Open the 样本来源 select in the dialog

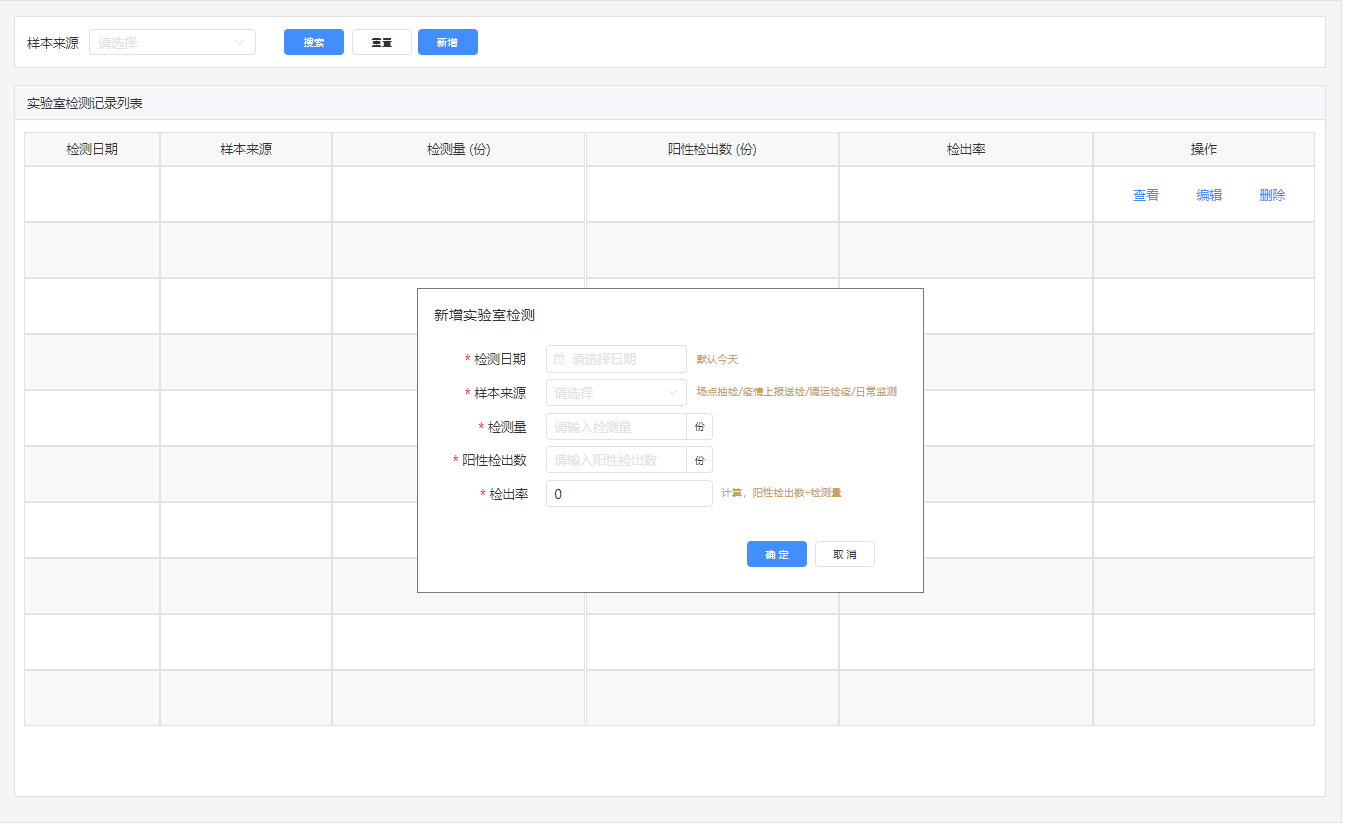click(x=616, y=393)
